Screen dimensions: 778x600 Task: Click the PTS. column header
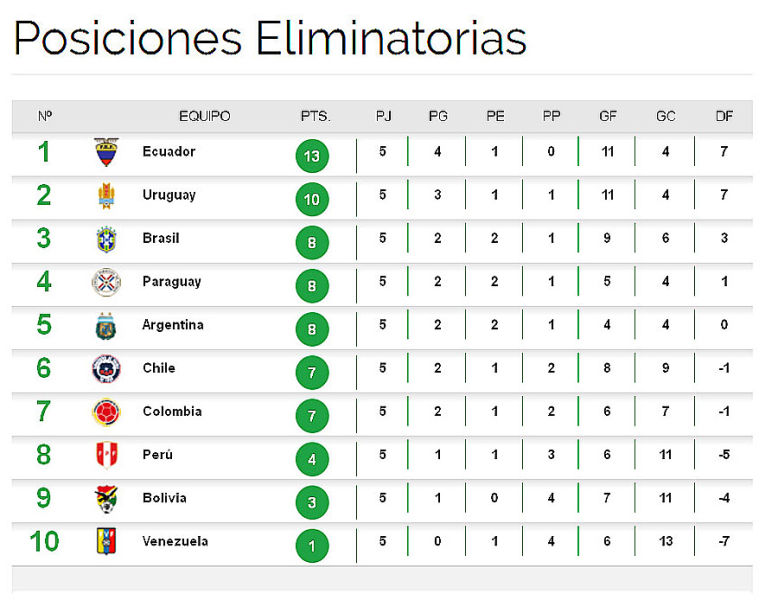coord(316,116)
